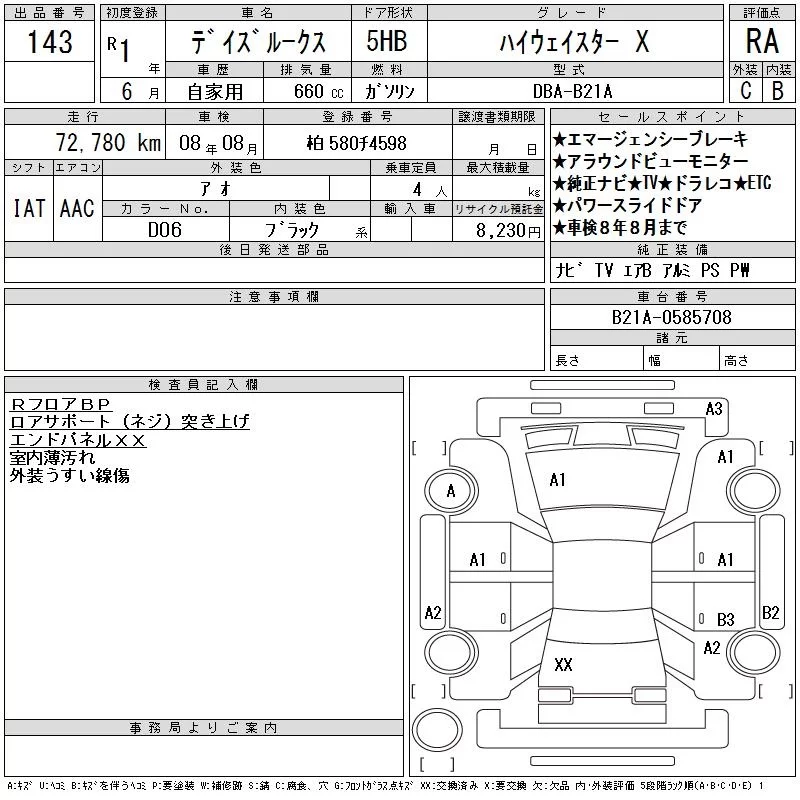This screenshot has width=800, height=800.
Task: Select sales point 車検8年8月まで
Action: tap(619, 227)
